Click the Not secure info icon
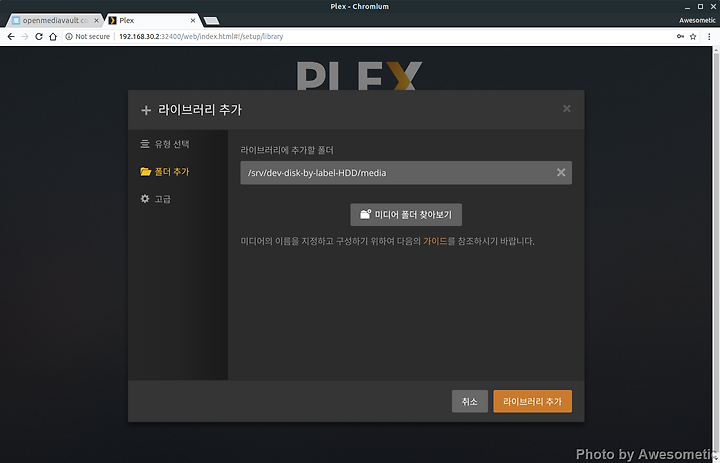The width and height of the screenshot is (720, 463). click(x=69, y=36)
